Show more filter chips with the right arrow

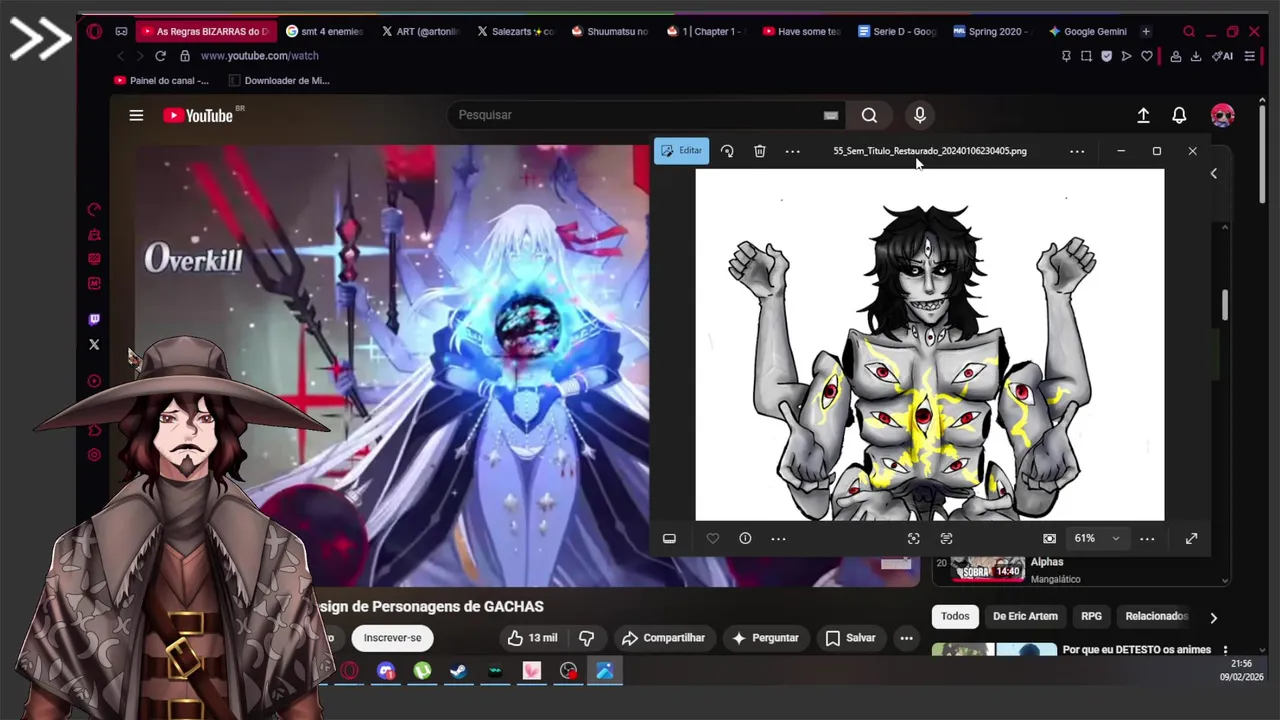click(x=1213, y=617)
